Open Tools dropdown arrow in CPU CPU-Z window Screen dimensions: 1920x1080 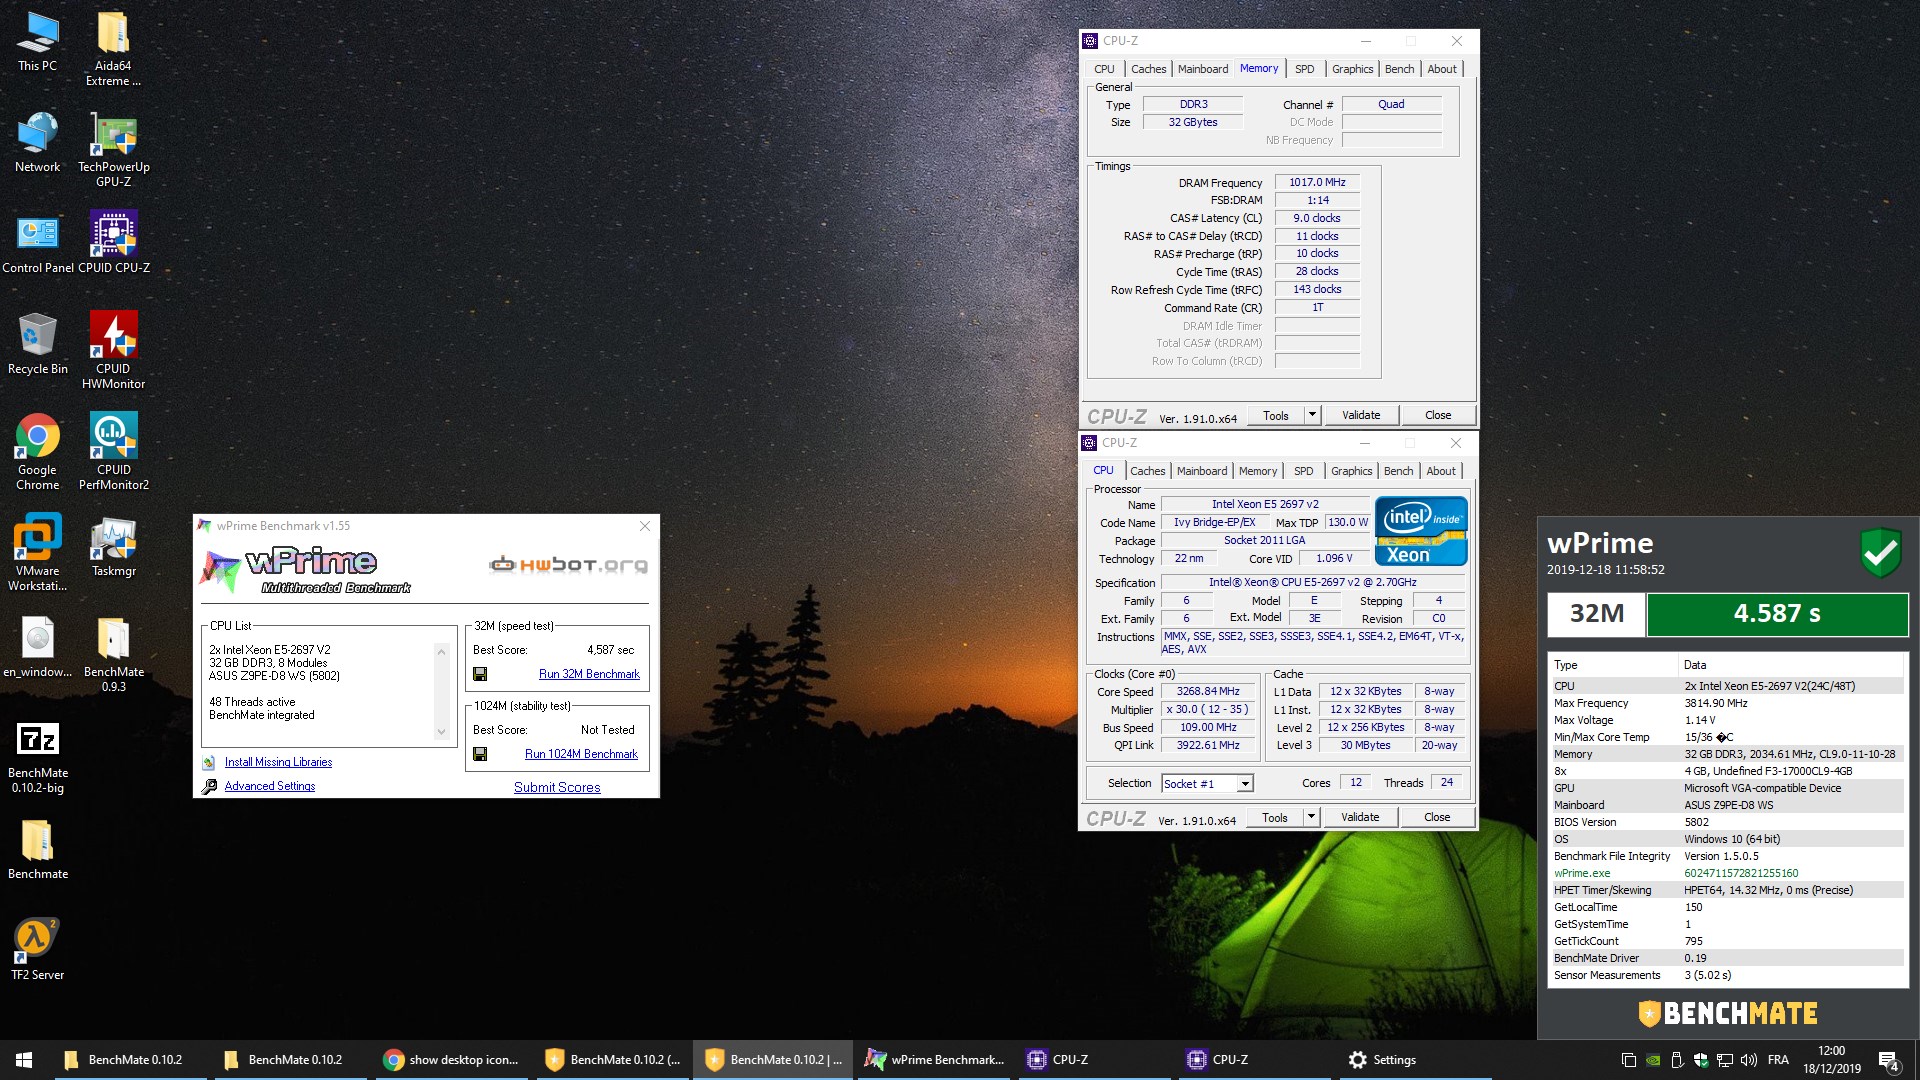(1311, 817)
